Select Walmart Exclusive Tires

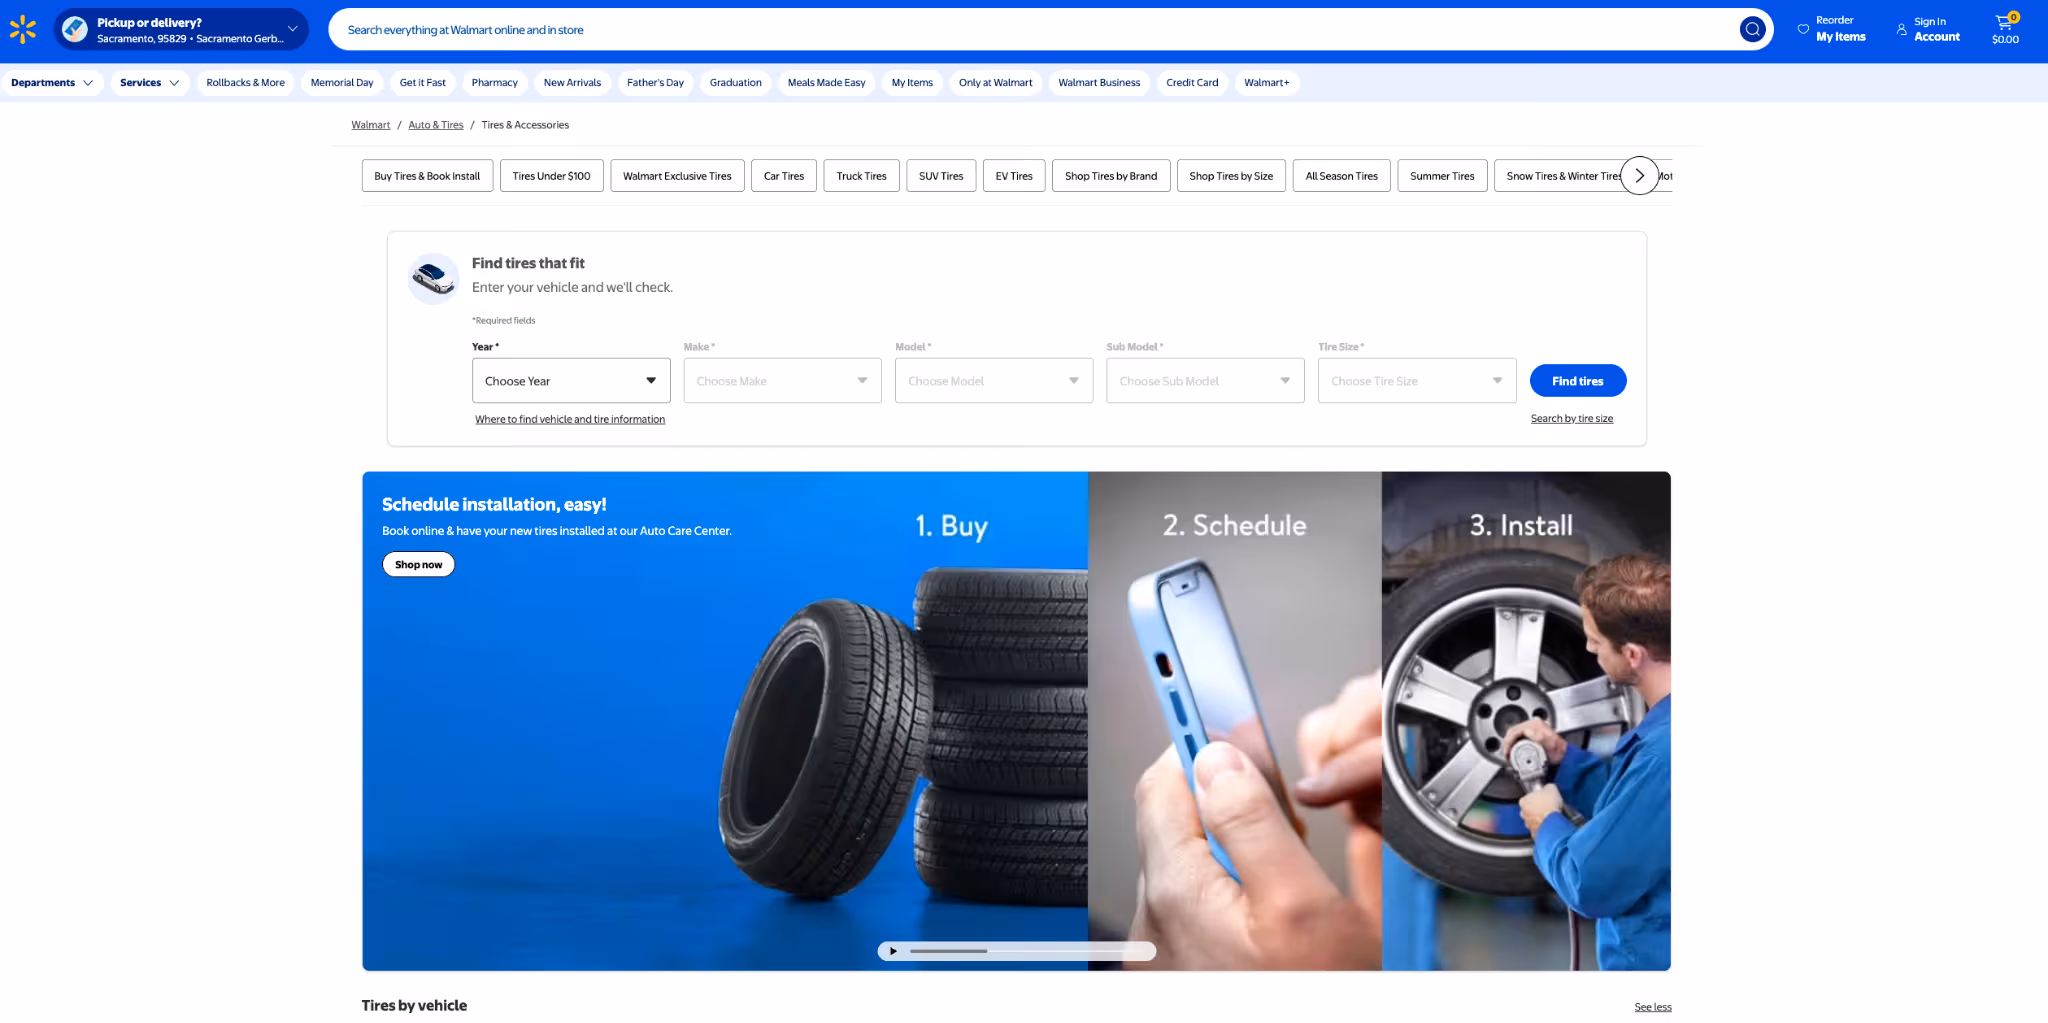(677, 176)
